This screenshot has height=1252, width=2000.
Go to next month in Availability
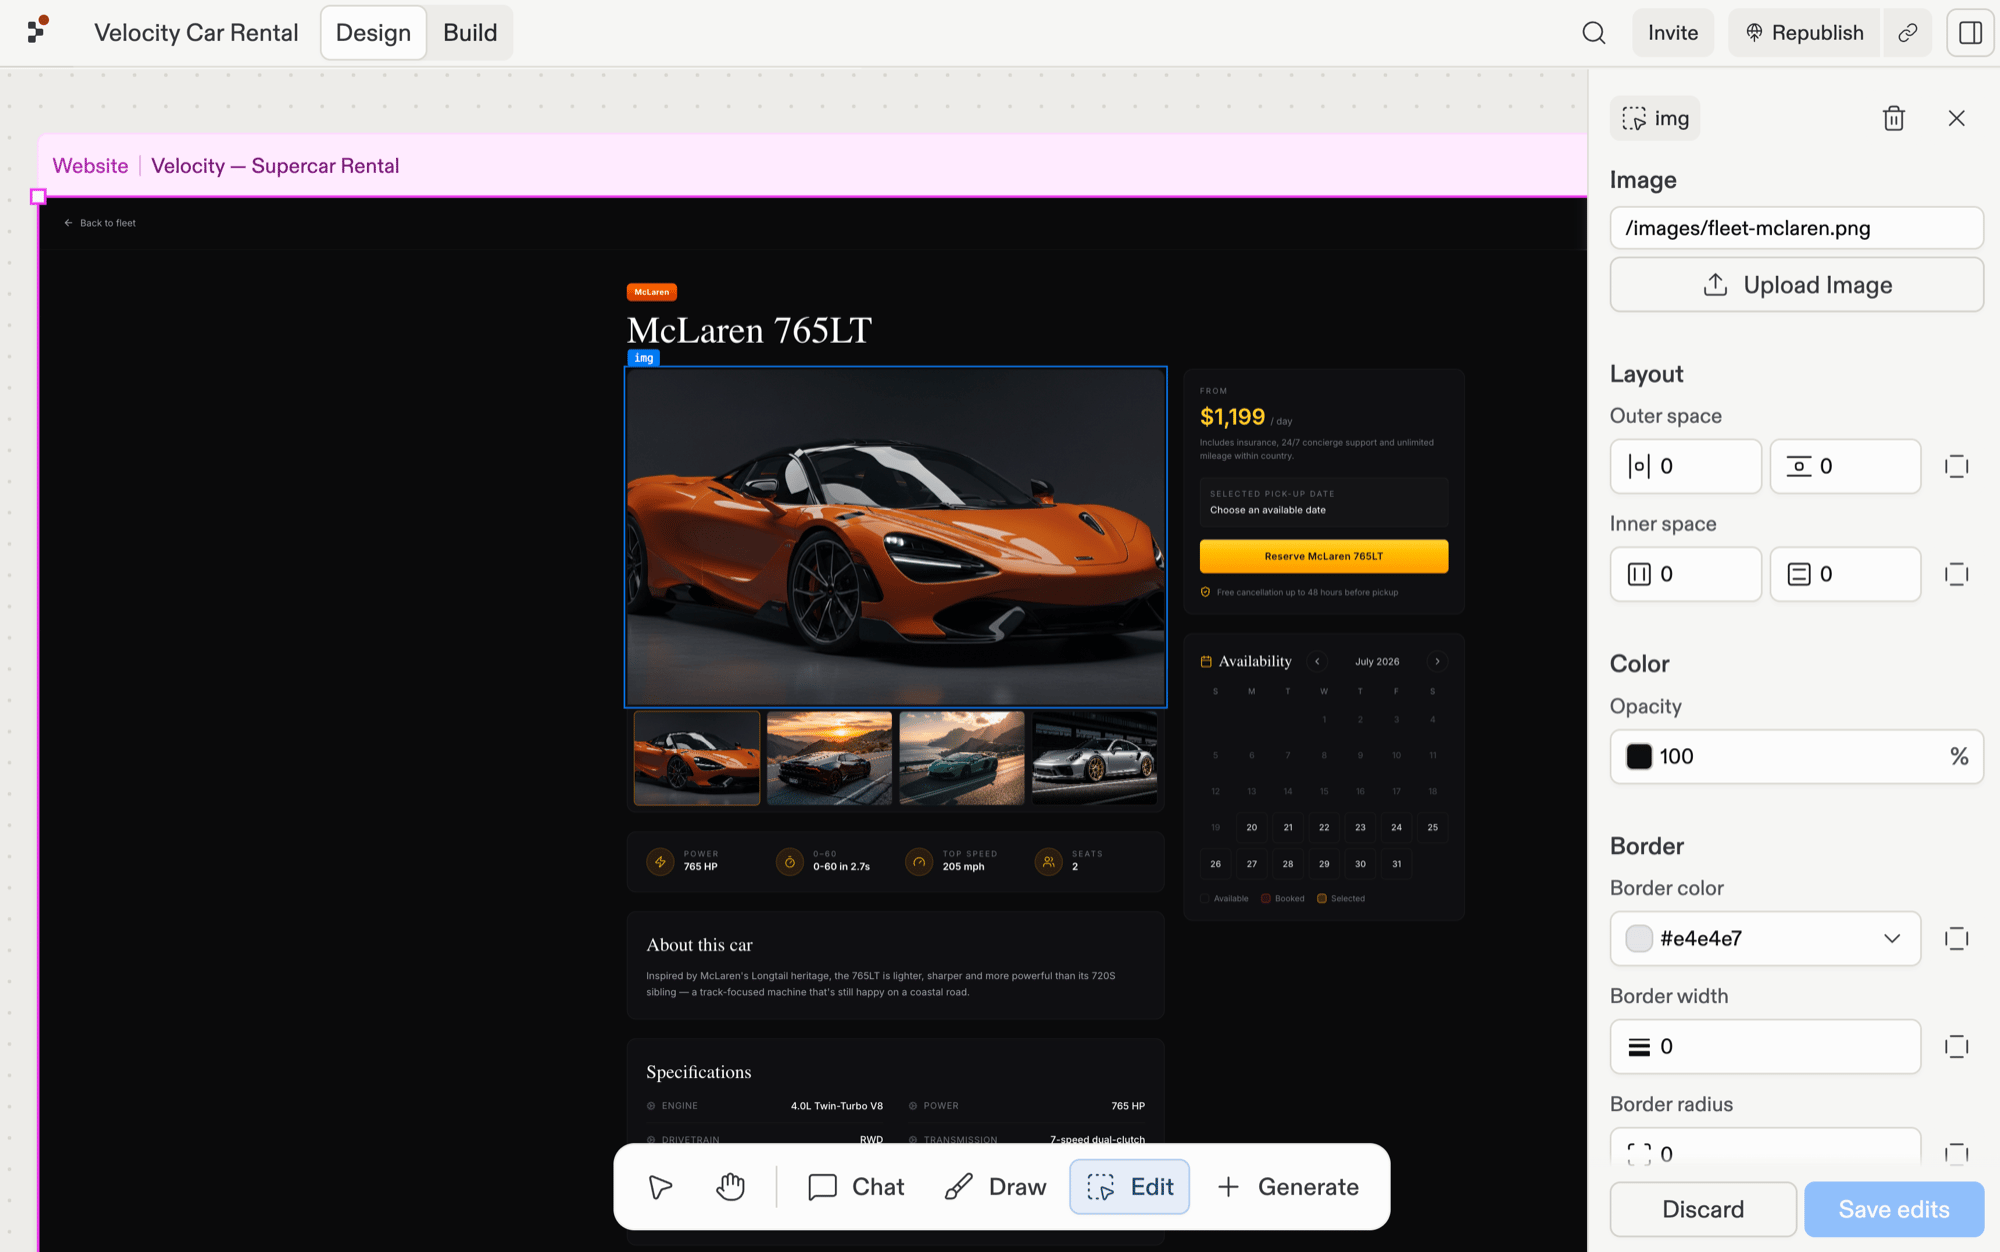[x=1437, y=661]
